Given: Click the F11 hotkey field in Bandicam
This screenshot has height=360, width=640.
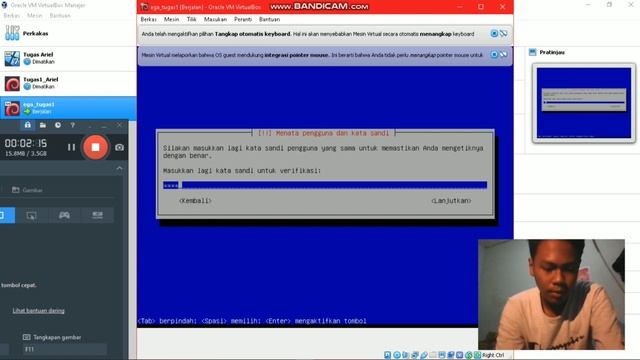Looking at the screenshot, I should point(65,349).
